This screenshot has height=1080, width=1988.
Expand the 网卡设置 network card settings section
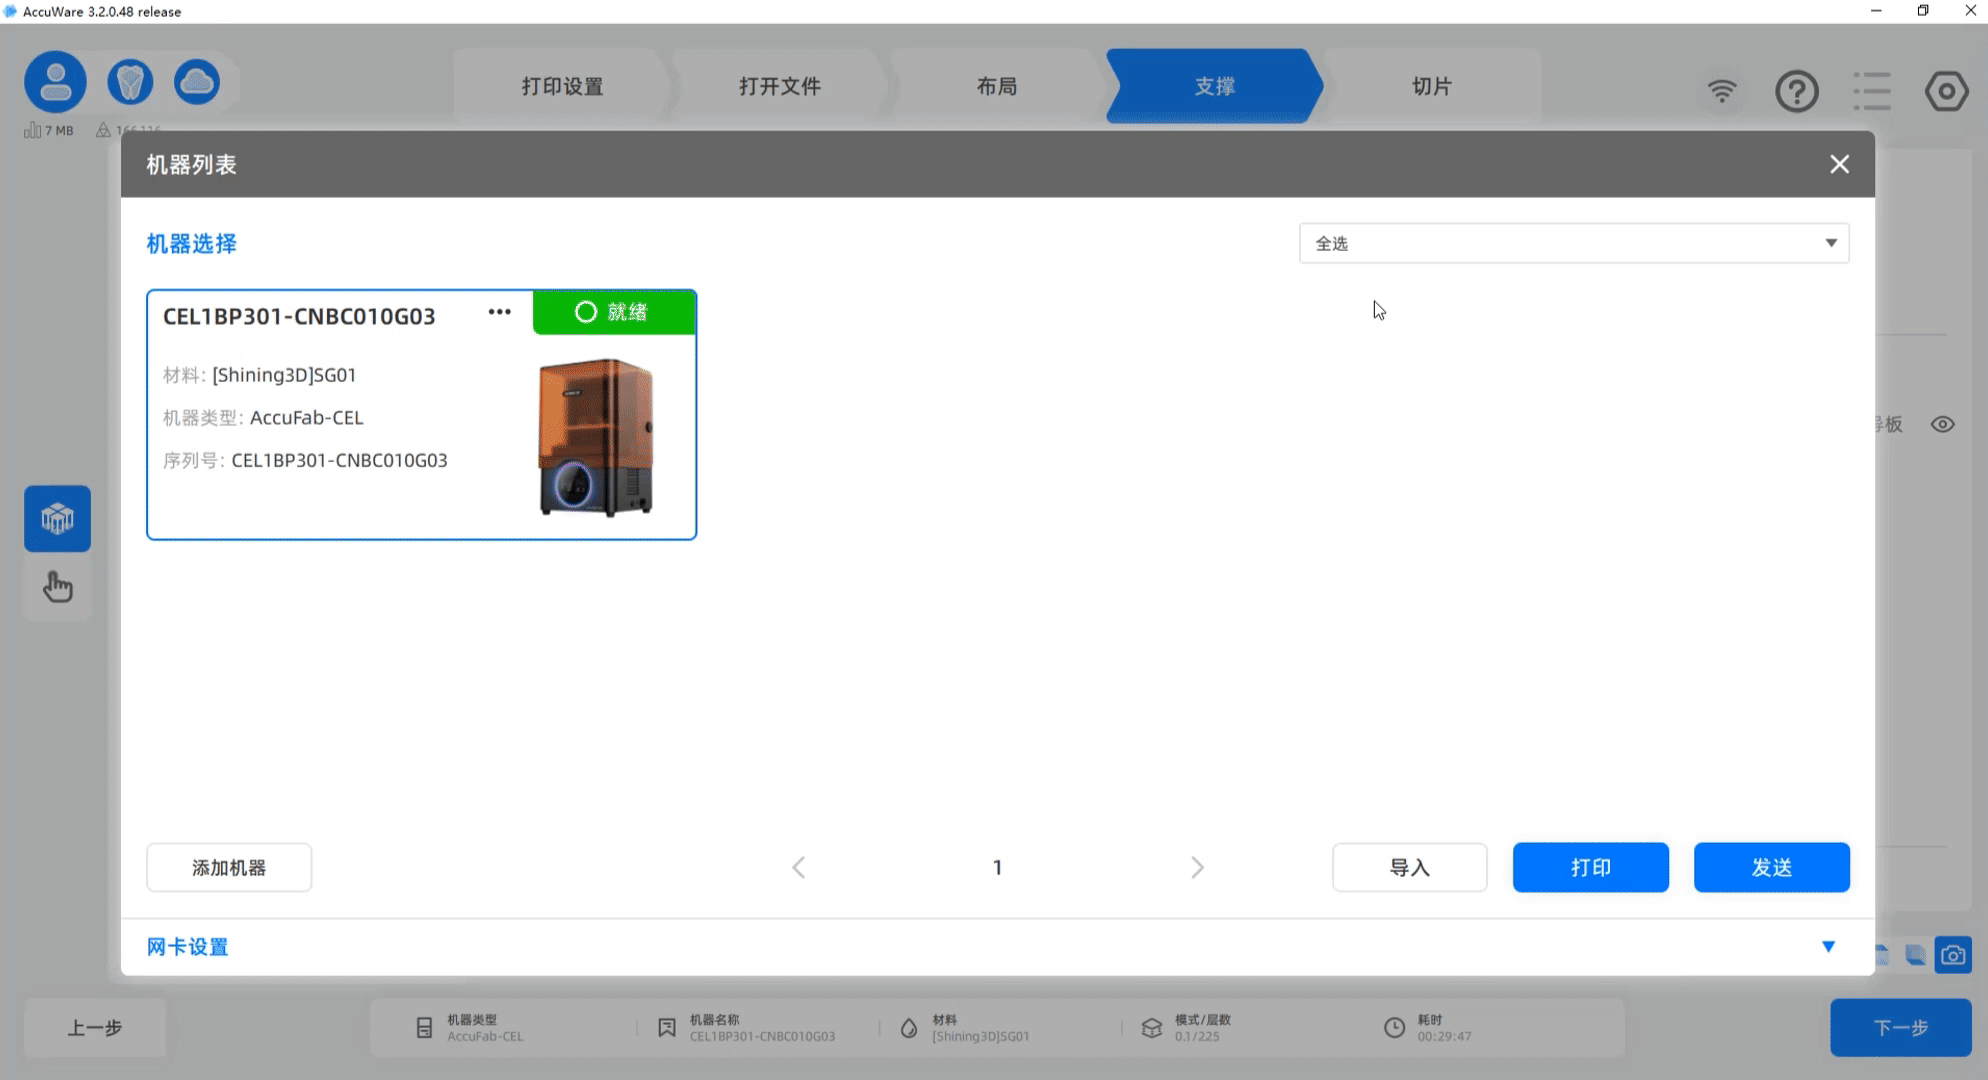(186, 946)
